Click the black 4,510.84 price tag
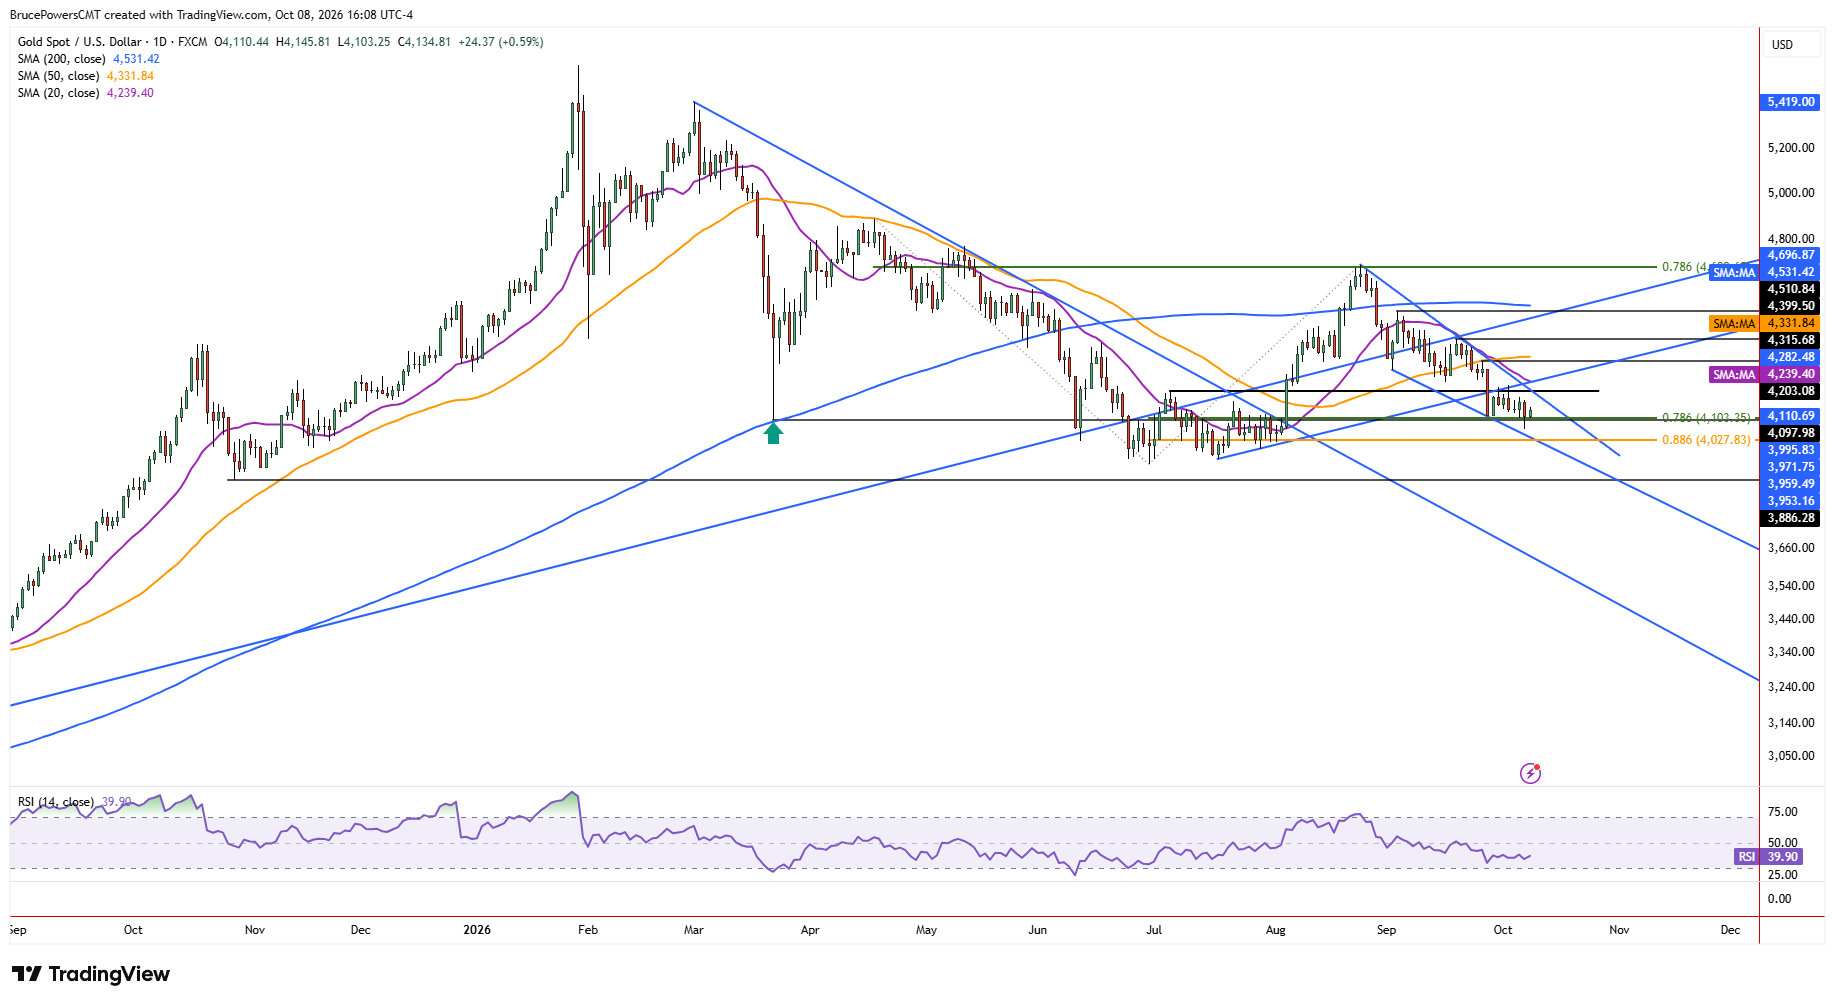 coord(1789,289)
